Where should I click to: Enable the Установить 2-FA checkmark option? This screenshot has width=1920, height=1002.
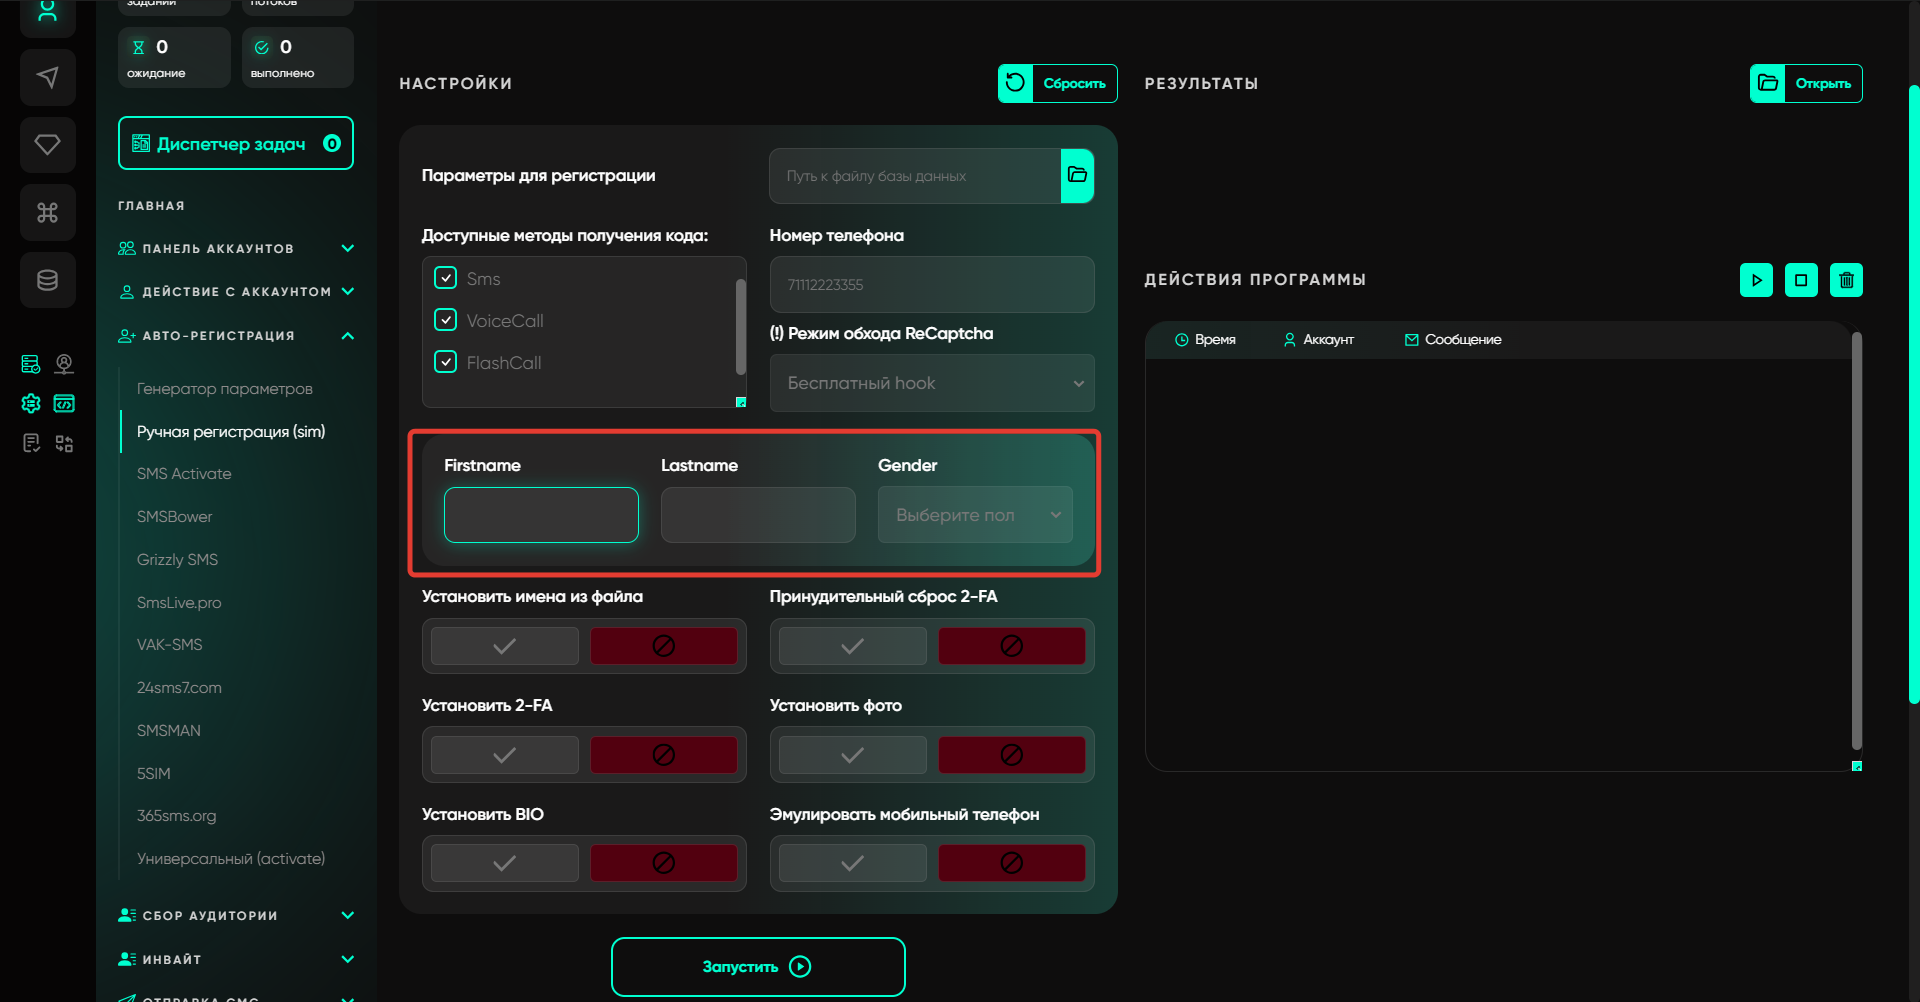[505, 755]
